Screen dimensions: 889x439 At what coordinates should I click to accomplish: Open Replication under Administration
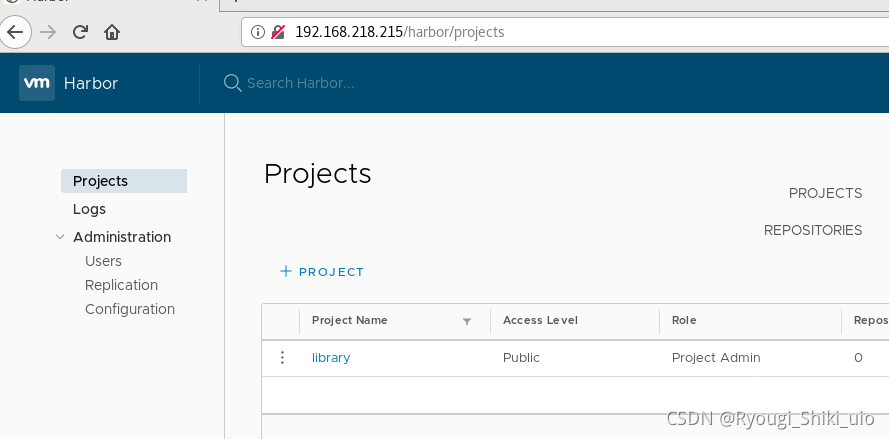(x=121, y=285)
